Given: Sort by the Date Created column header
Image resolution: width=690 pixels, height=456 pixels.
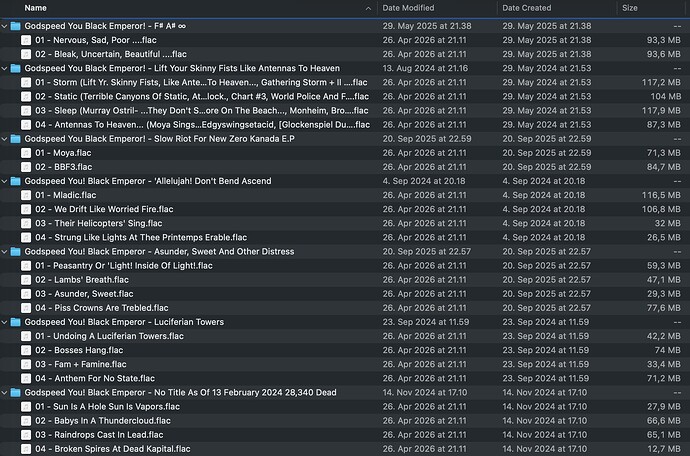Looking at the screenshot, I should tap(527, 8).
